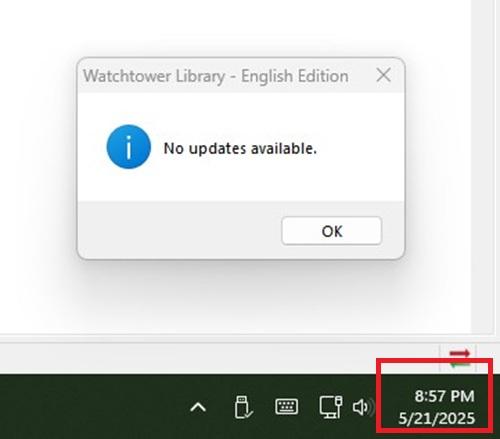
Task: Show hidden tray icons via chevron
Action: tap(198, 407)
